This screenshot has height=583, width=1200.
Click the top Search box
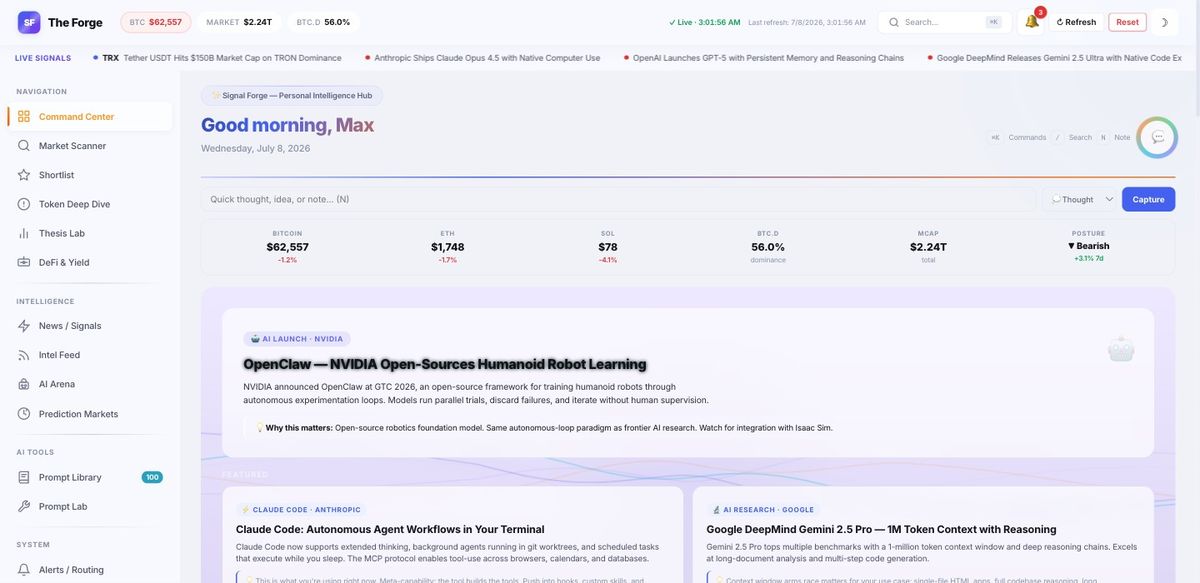point(945,22)
